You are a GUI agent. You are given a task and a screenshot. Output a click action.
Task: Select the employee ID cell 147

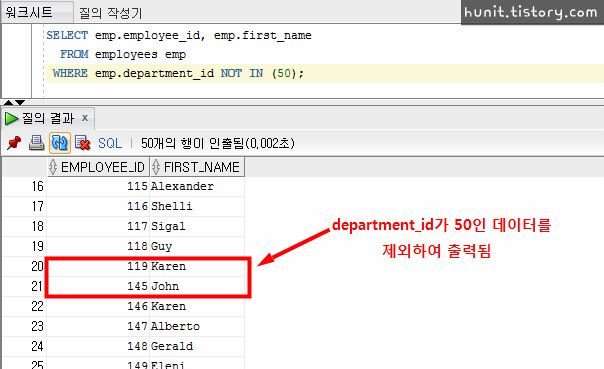98,327
